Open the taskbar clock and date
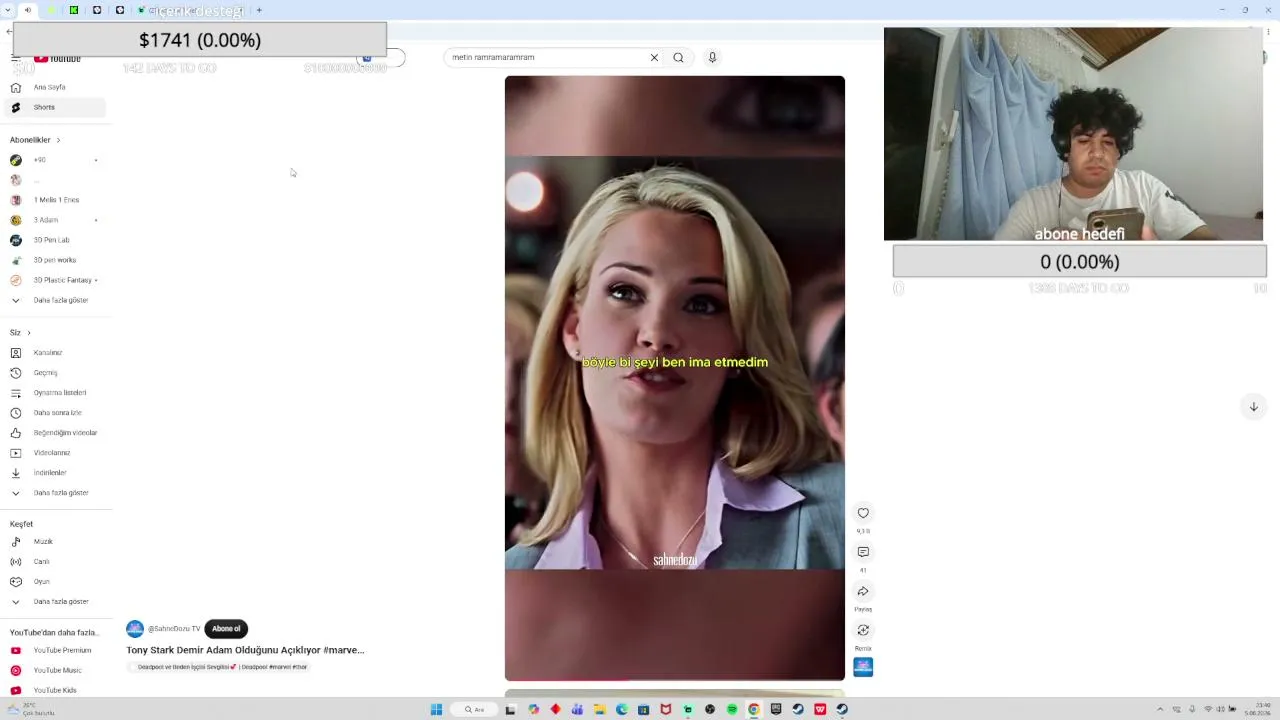Viewport: 1280px width, 720px height. point(1257,710)
